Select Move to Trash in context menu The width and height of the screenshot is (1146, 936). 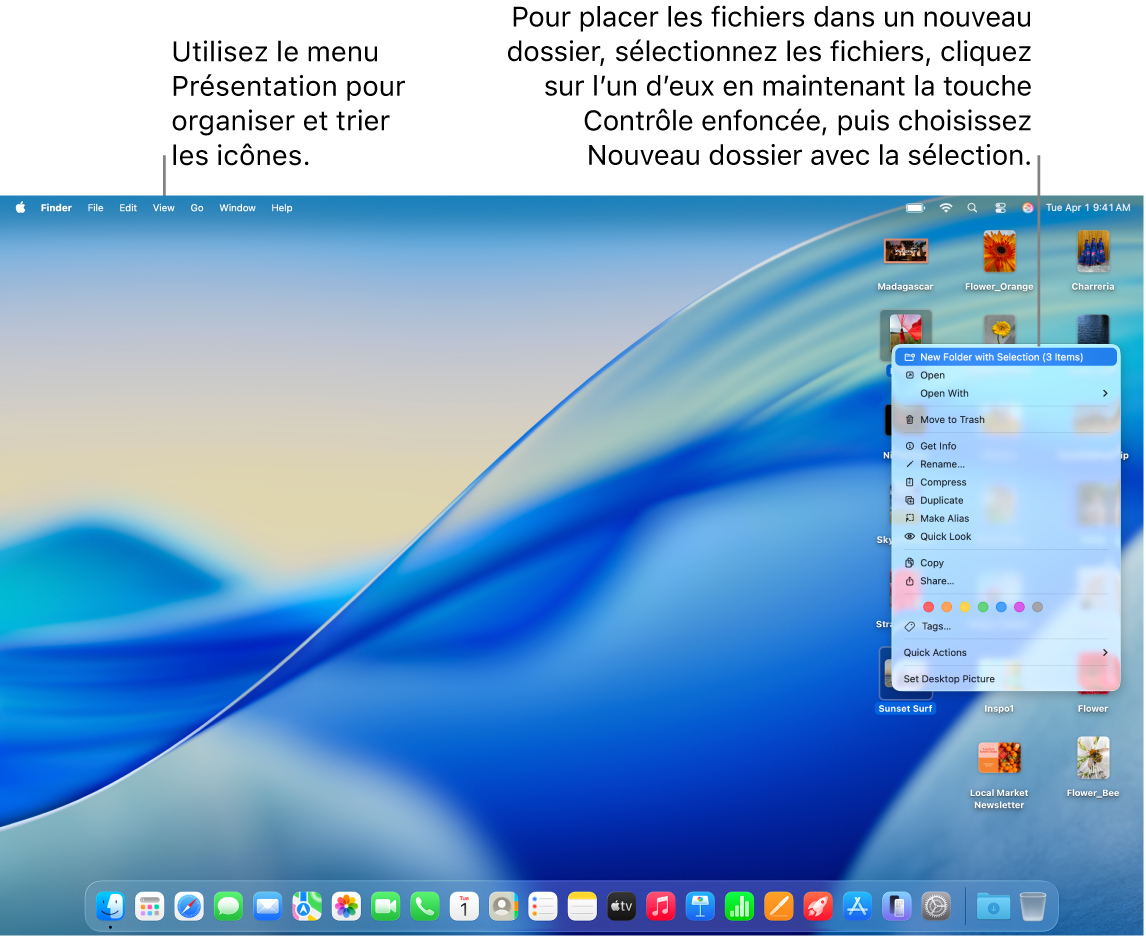[x=952, y=420]
